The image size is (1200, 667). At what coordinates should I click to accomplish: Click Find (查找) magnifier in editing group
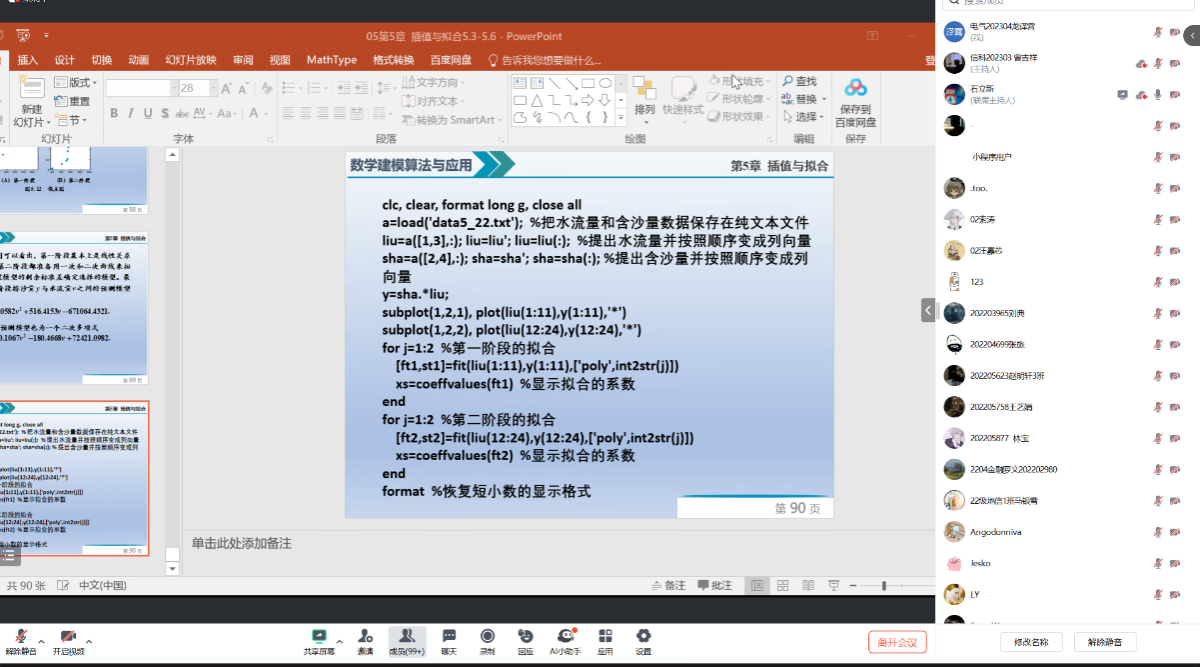800,81
